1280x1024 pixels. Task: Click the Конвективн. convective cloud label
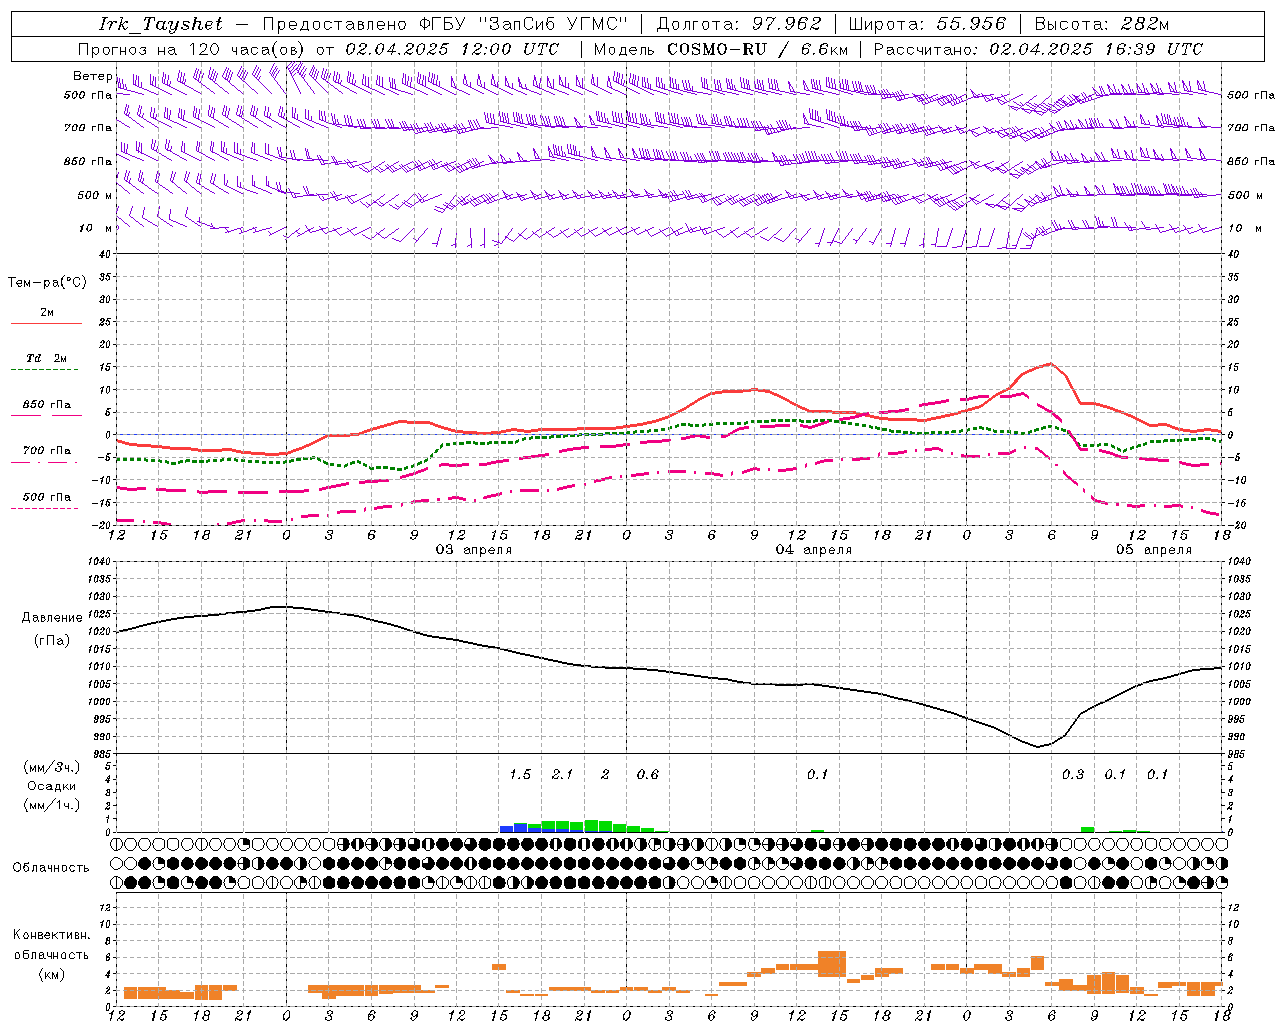[x=52, y=935]
